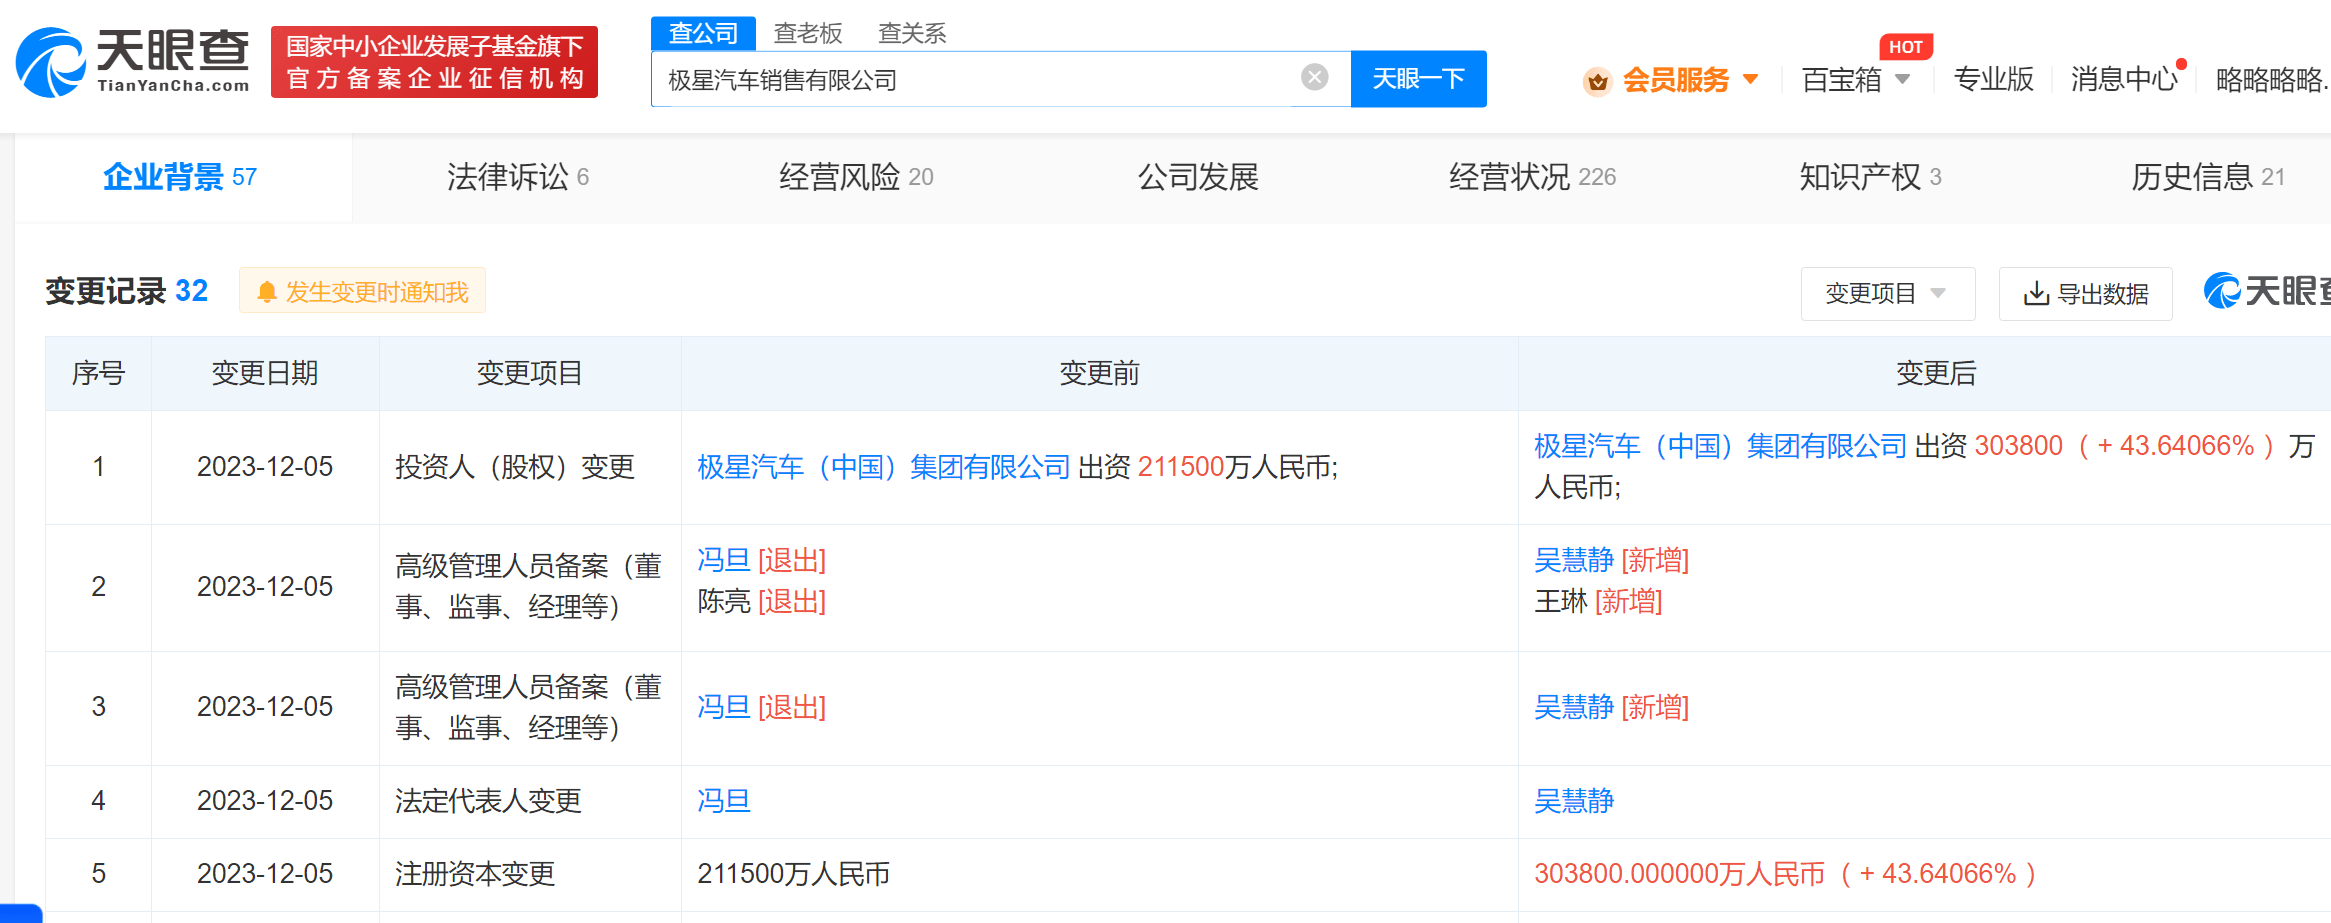Open 极星汽车（中国）集团有限公司 link in 变更前
The height and width of the screenshot is (923, 2331).
pyautogui.click(x=883, y=467)
